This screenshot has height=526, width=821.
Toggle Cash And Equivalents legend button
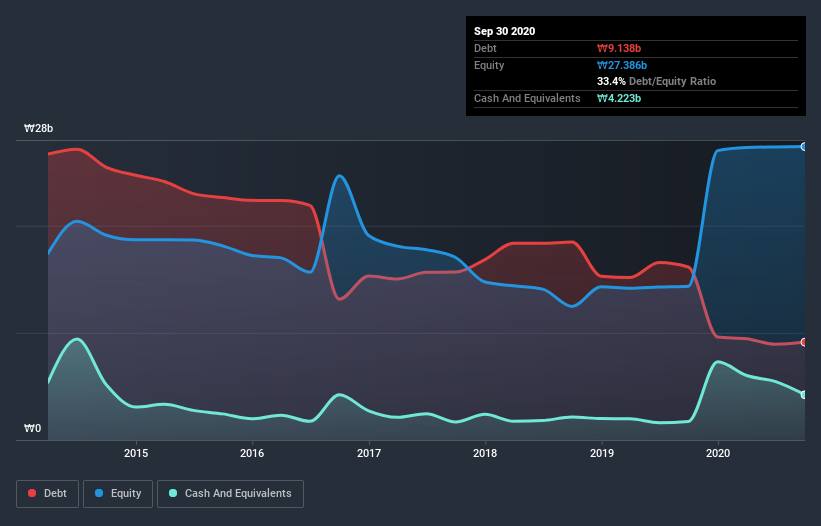(230, 494)
